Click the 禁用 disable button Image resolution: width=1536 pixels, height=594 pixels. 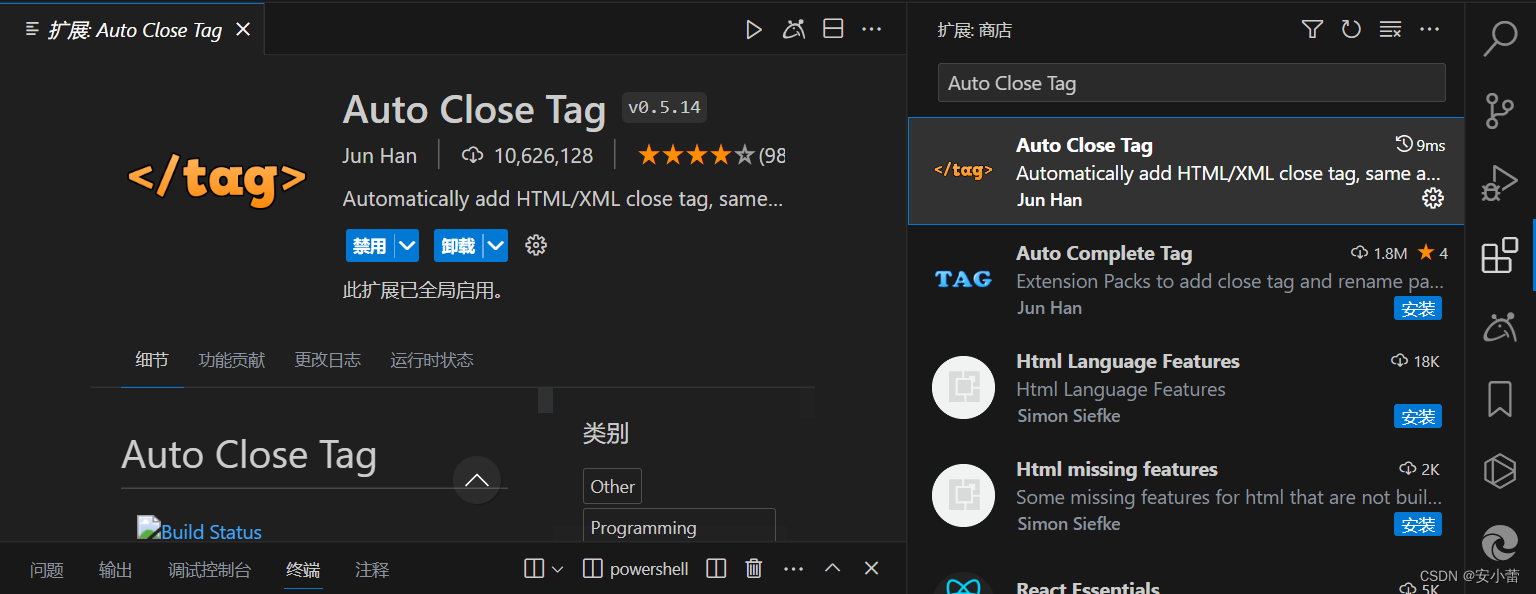(x=369, y=245)
